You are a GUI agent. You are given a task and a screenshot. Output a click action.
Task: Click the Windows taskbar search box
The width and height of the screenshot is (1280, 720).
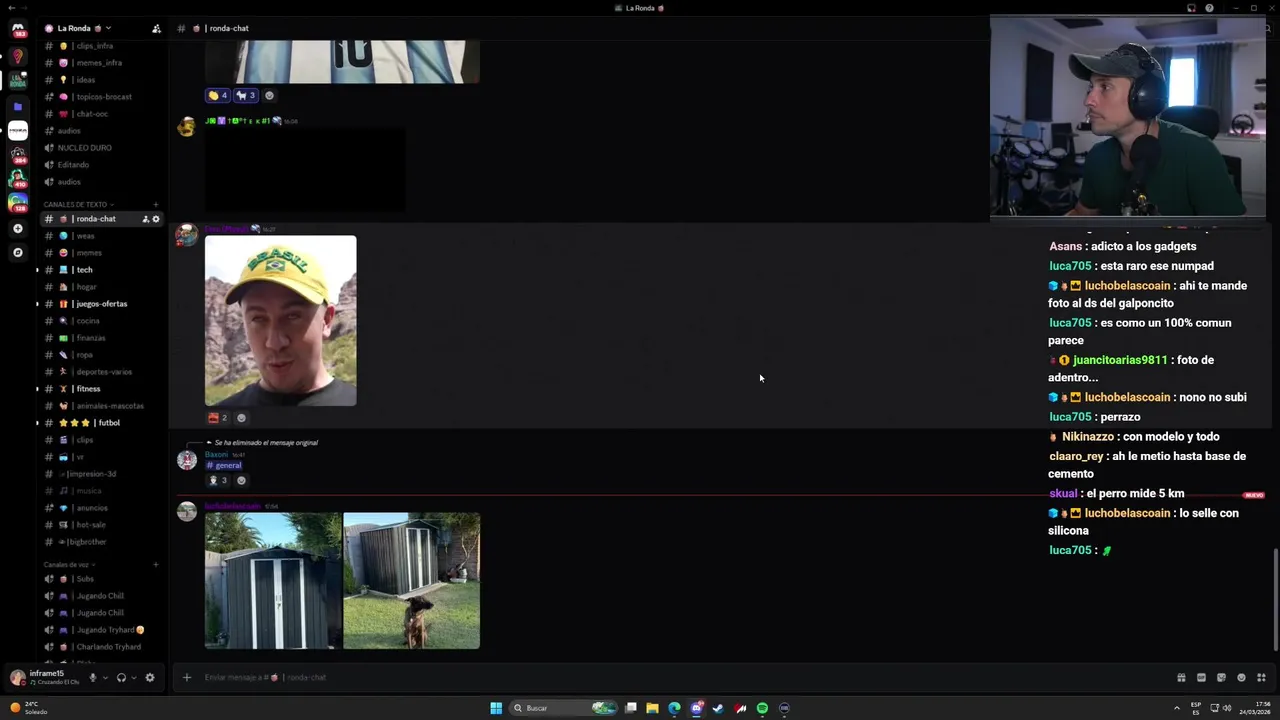point(563,708)
